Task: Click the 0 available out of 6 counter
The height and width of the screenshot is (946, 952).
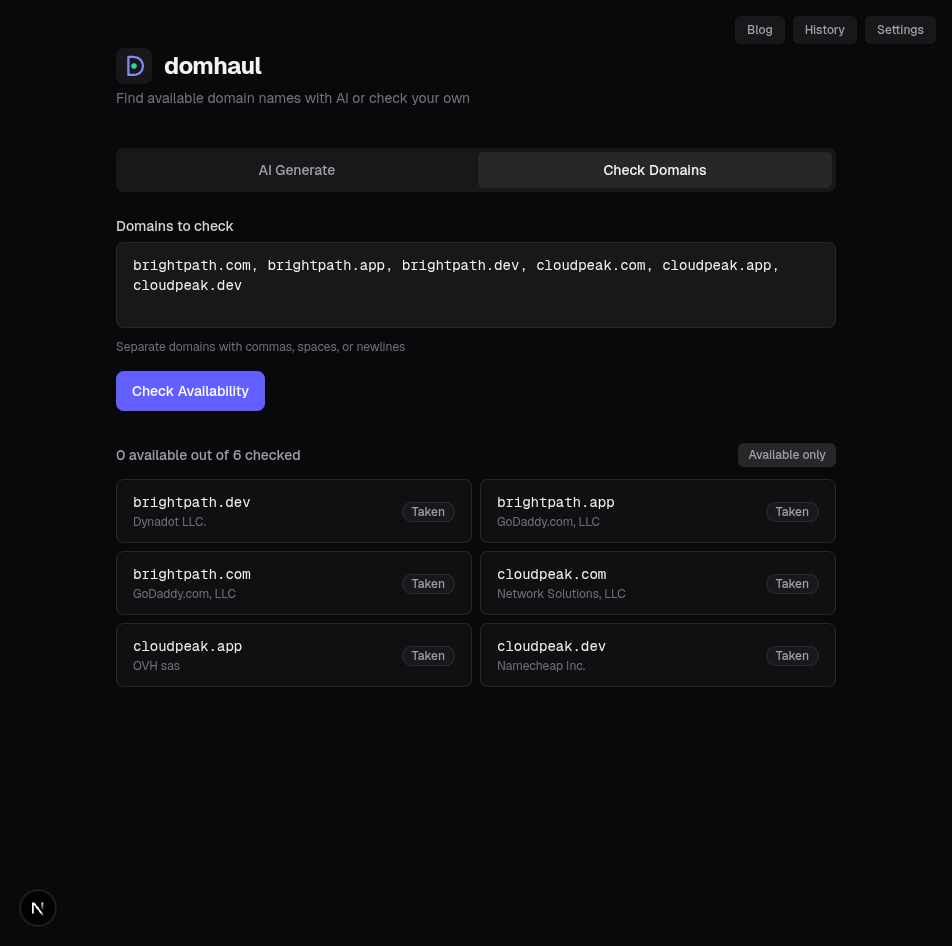Action: point(208,455)
